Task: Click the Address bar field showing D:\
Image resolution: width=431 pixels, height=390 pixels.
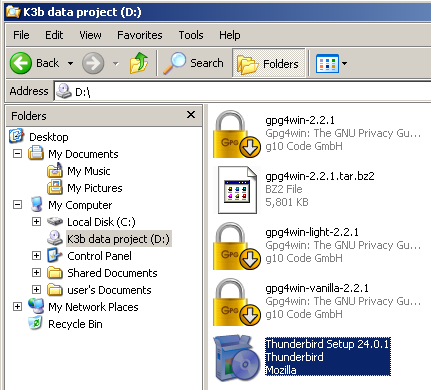Action: coord(242,91)
